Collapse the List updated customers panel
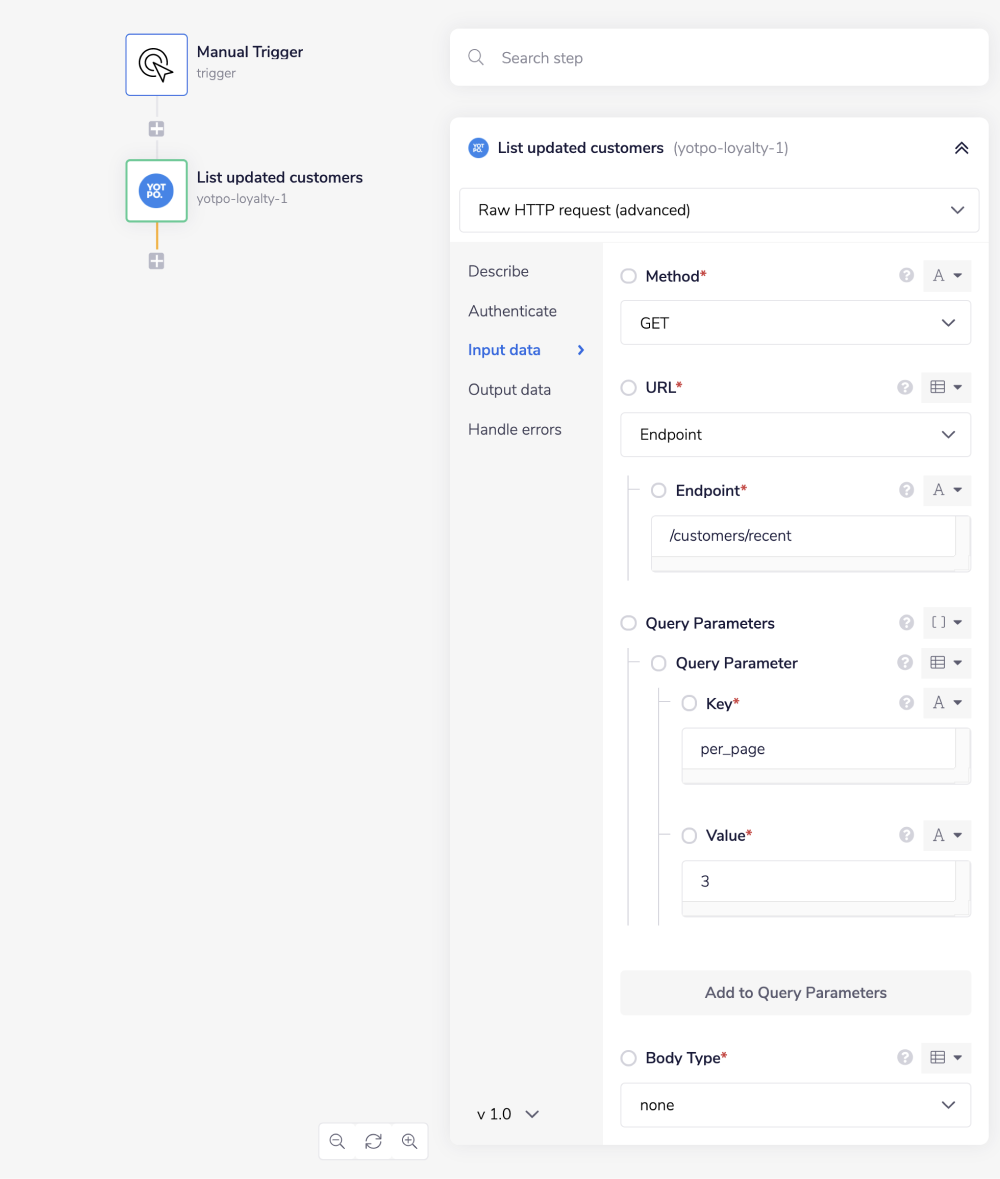This screenshot has height=1179, width=1000. tap(961, 148)
